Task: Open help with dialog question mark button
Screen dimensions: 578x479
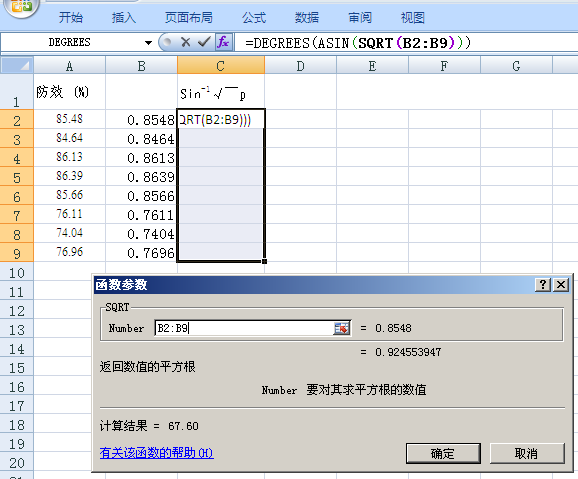Action: [x=543, y=285]
